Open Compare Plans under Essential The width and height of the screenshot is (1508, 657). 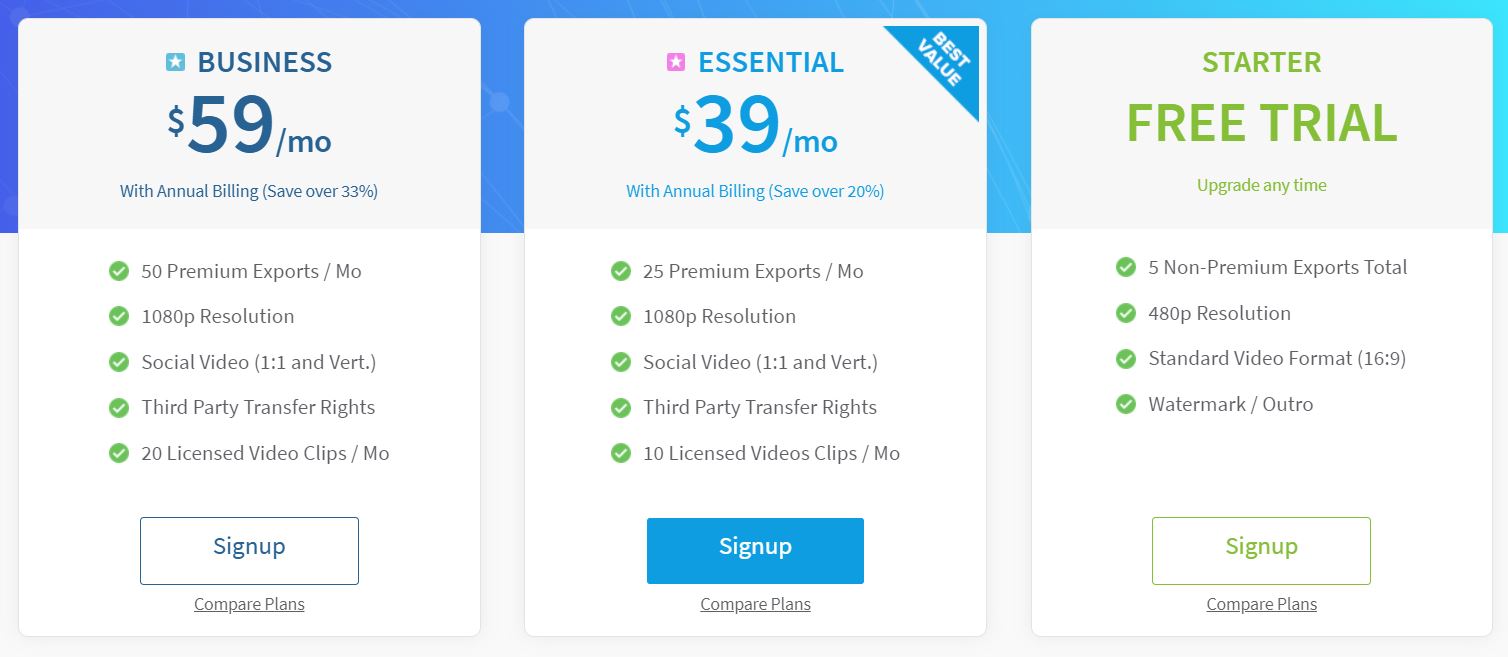755,604
